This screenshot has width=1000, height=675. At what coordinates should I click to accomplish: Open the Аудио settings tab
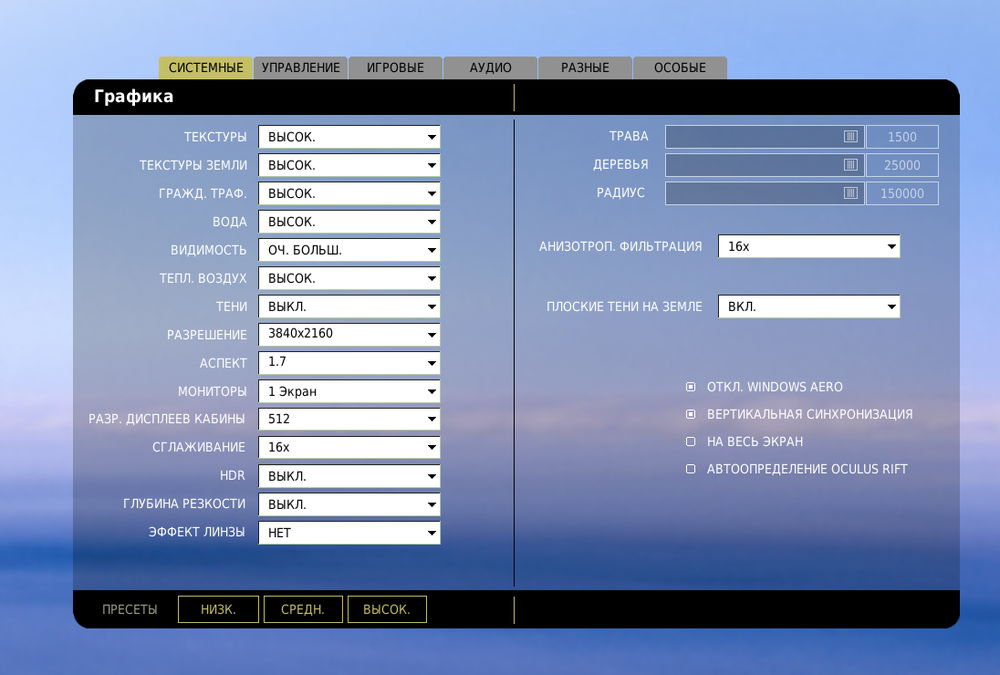[490, 67]
